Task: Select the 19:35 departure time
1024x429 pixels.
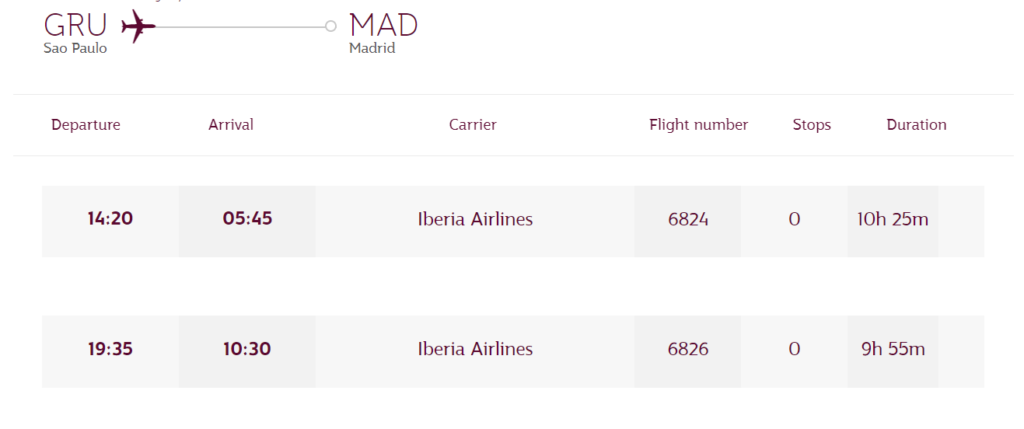Action: tap(110, 350)
